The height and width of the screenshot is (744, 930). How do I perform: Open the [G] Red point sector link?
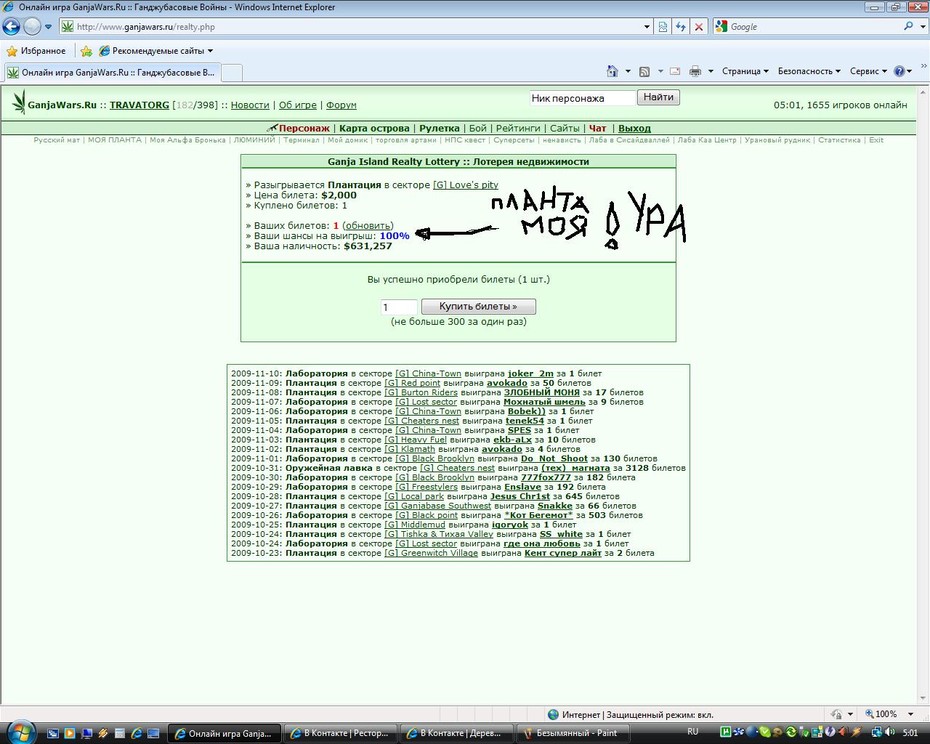pyautogui.click(x=412, y=383)
